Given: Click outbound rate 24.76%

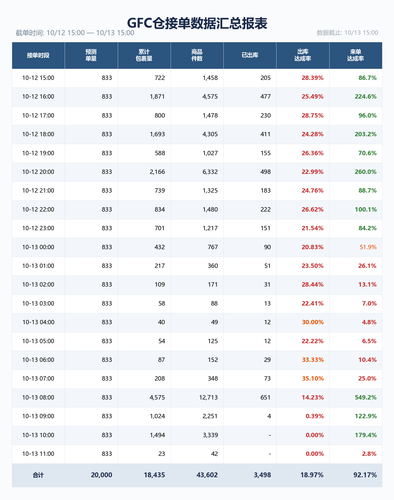Looking at the screenshot, I should coord(312,191).
